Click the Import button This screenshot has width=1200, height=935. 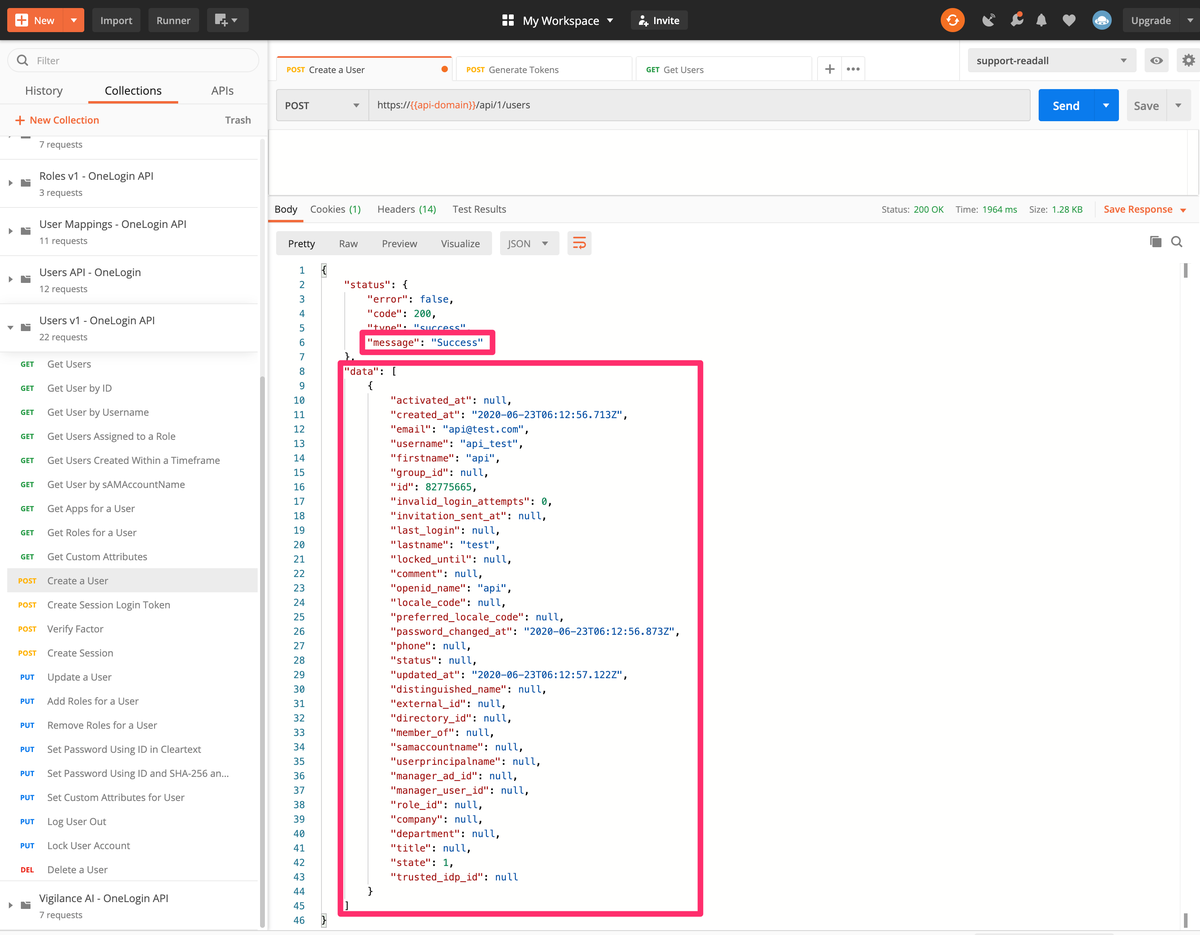[116, 20]
